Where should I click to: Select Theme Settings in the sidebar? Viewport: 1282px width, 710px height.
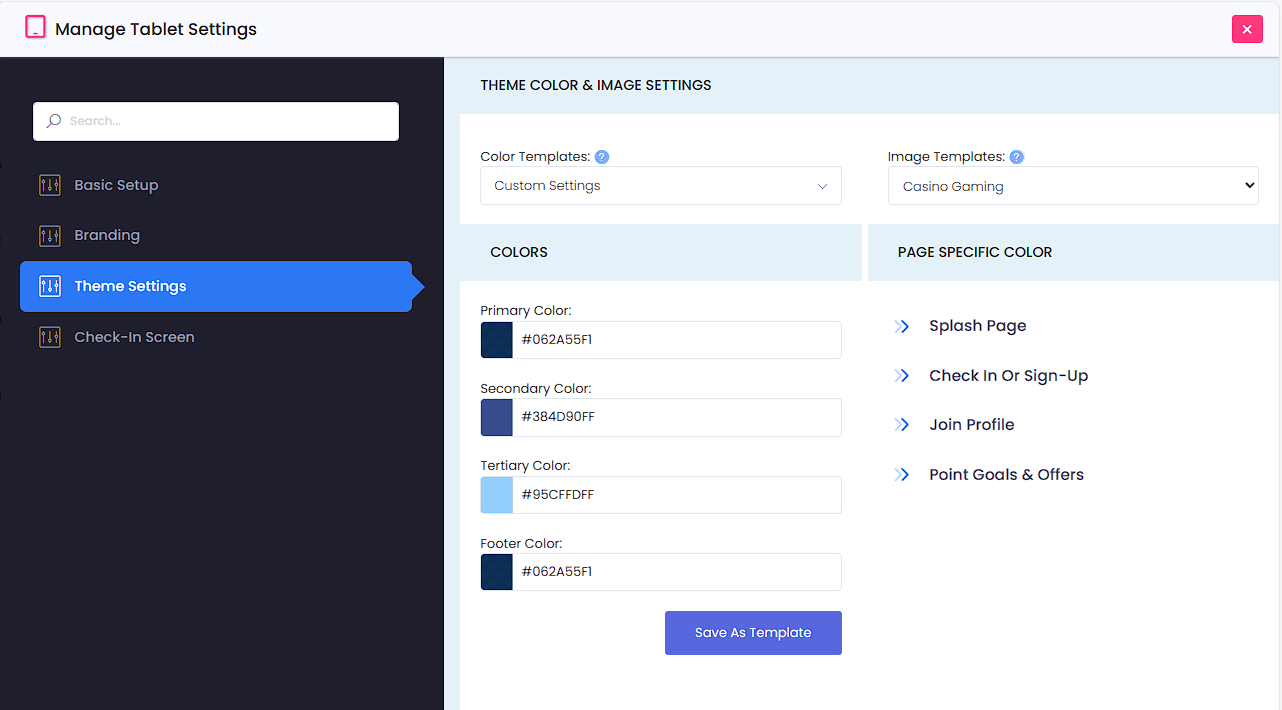pyautogui.click(x=216, y=287)
